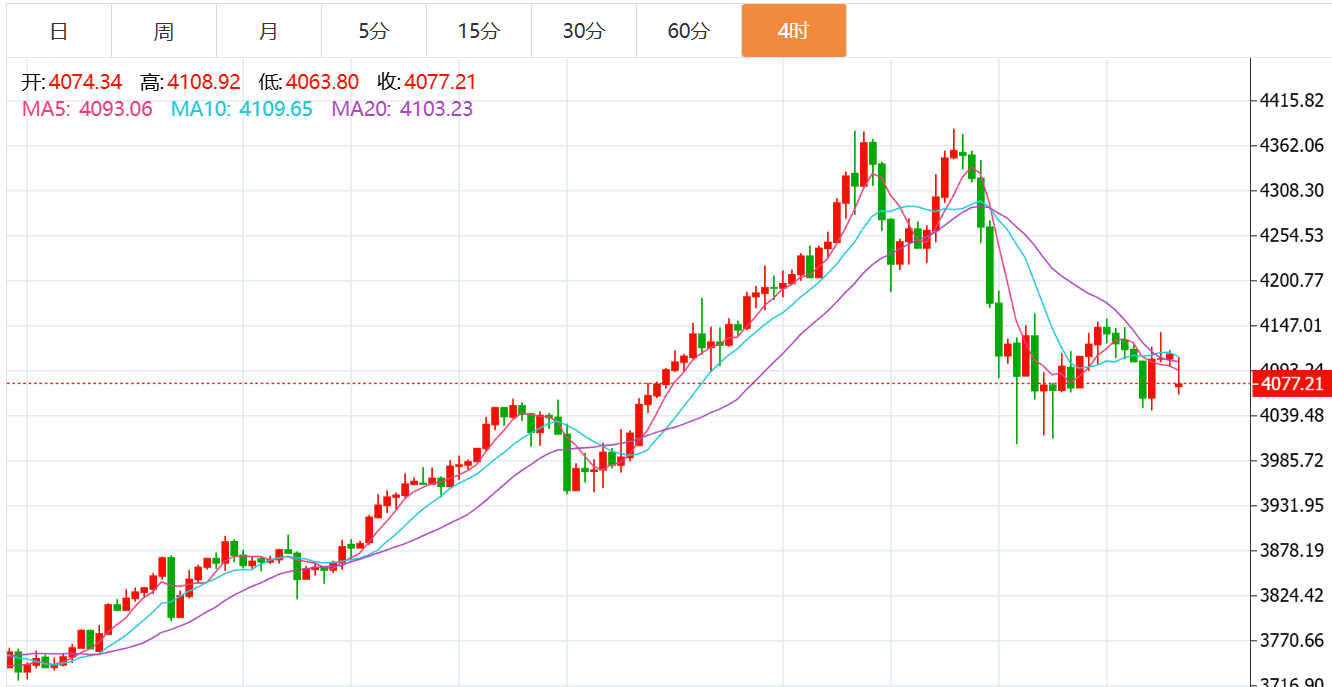Click the MA10 indicator label
The height and width of the screenshot is (687, 1332).
click(242, 109)
